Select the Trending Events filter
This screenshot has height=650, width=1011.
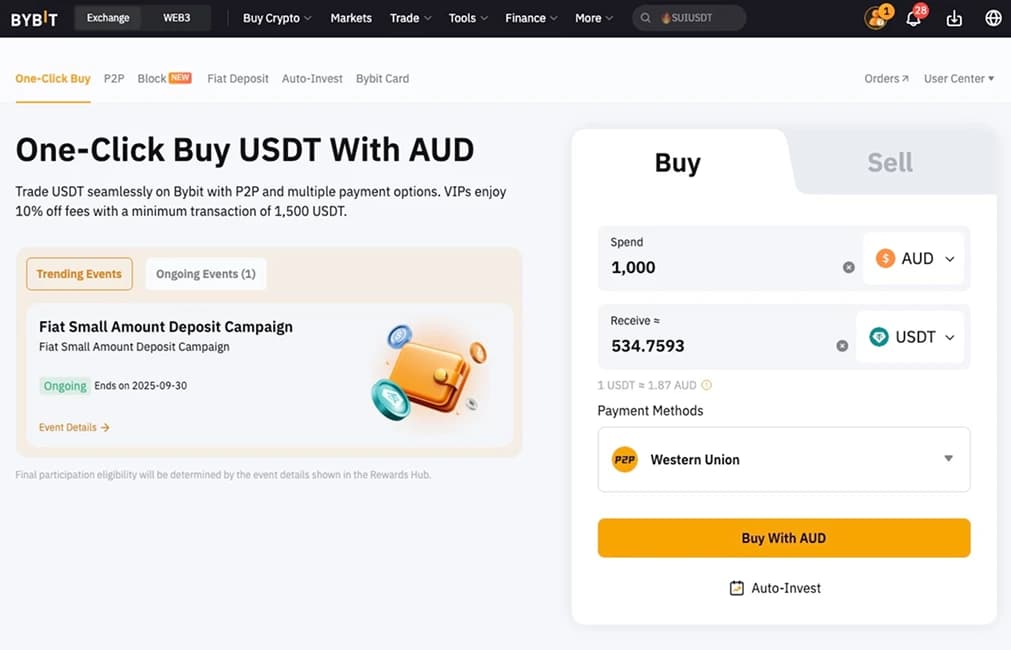tap(79, 273)
